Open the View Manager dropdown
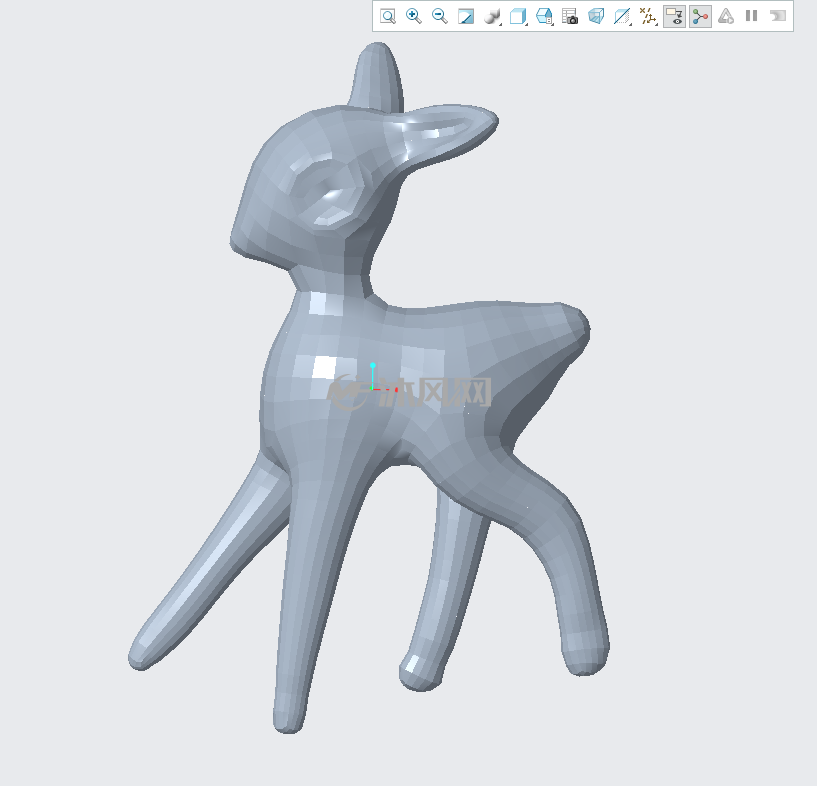This screenshot has height=786, width=817. (x=544, y=16)
